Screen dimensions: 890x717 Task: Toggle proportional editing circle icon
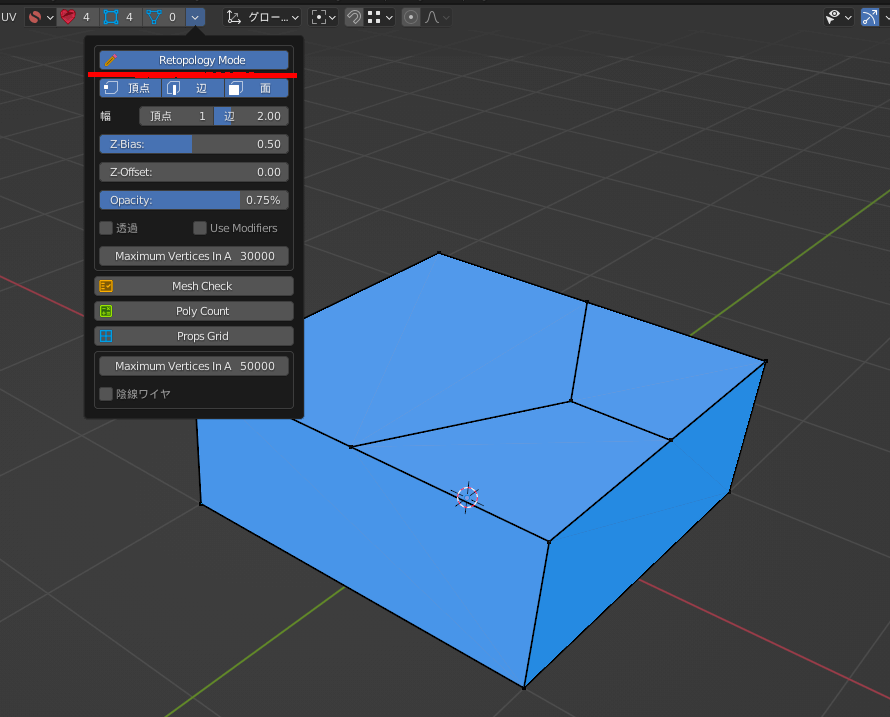(411, 17)
